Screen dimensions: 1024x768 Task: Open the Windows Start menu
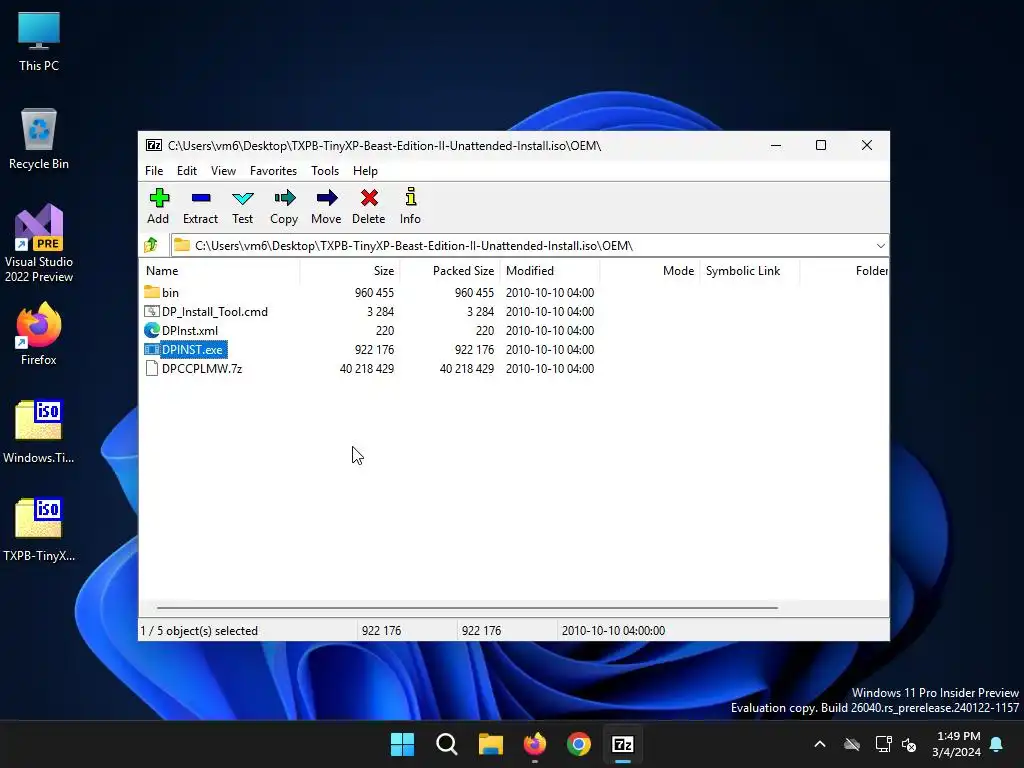coord(402,744)
